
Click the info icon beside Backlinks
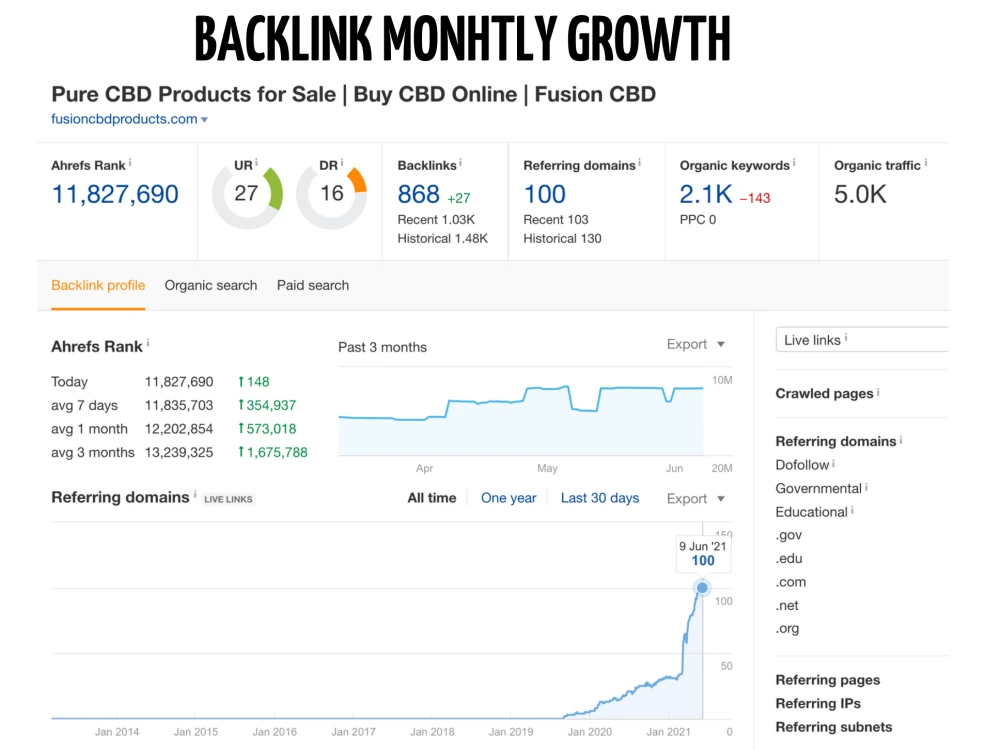[x=460, y=163]
